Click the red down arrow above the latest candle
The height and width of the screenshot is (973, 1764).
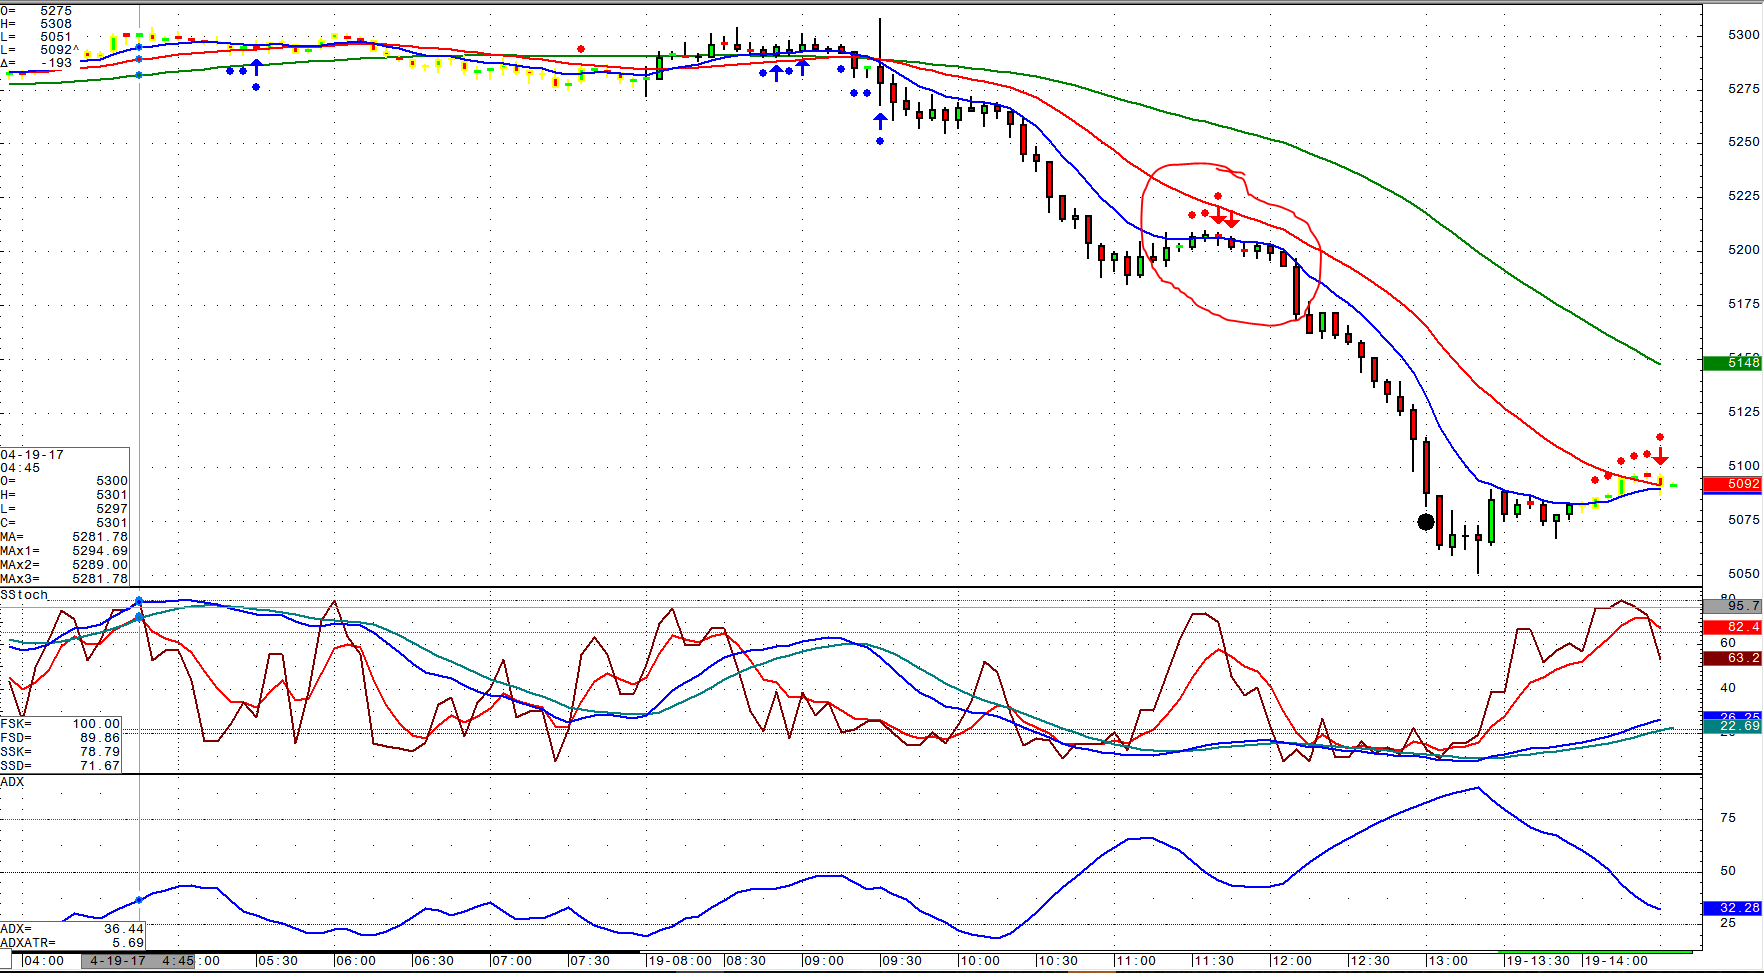coord(1660,455)
